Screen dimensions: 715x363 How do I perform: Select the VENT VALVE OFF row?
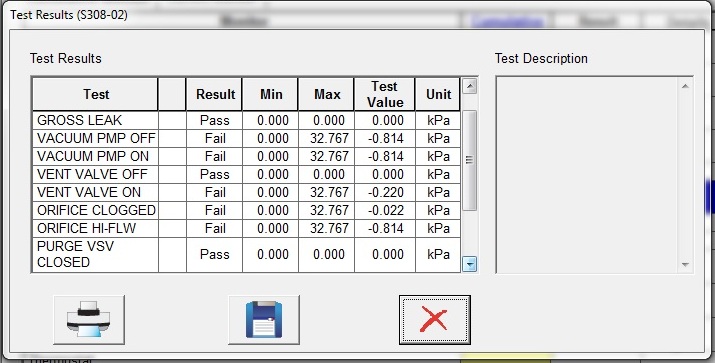click(246, 175)
